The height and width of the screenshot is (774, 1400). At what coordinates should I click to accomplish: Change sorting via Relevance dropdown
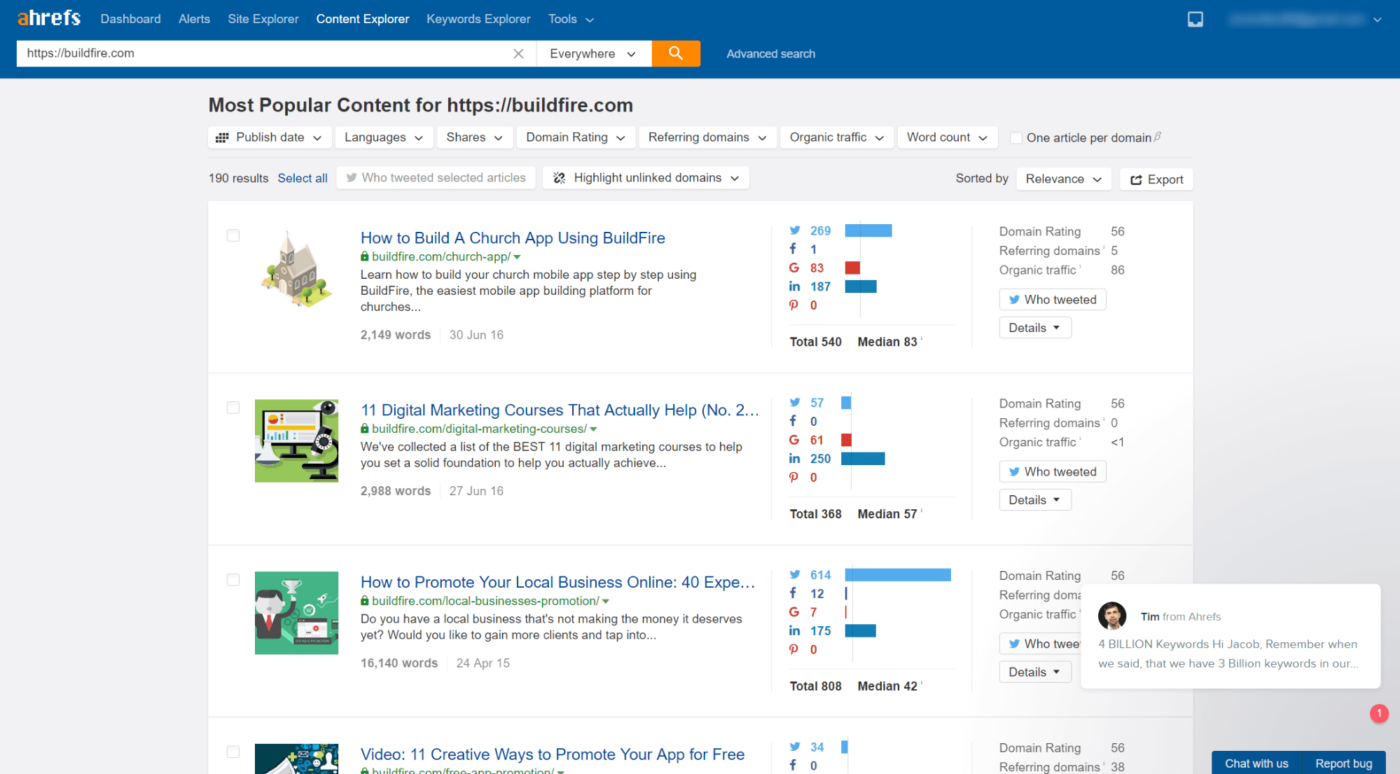point(1064,179)
